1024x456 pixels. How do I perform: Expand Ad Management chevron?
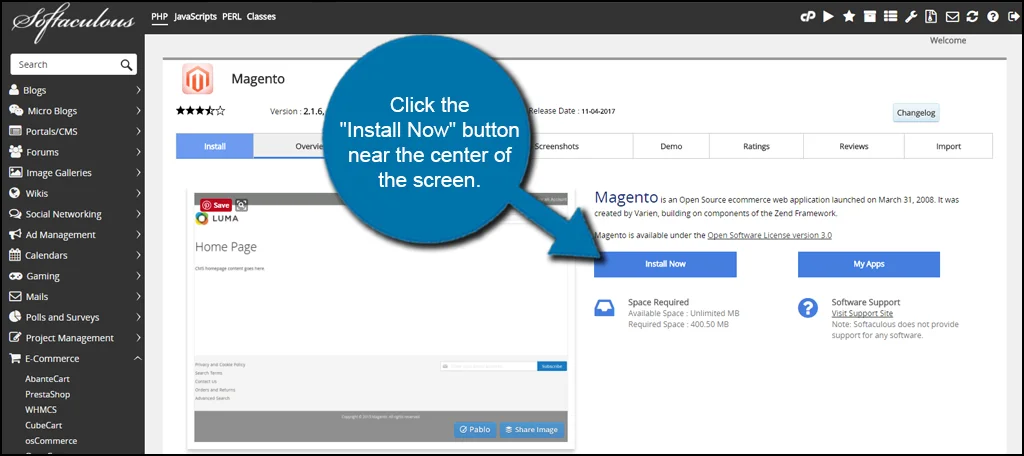[138, 235]
